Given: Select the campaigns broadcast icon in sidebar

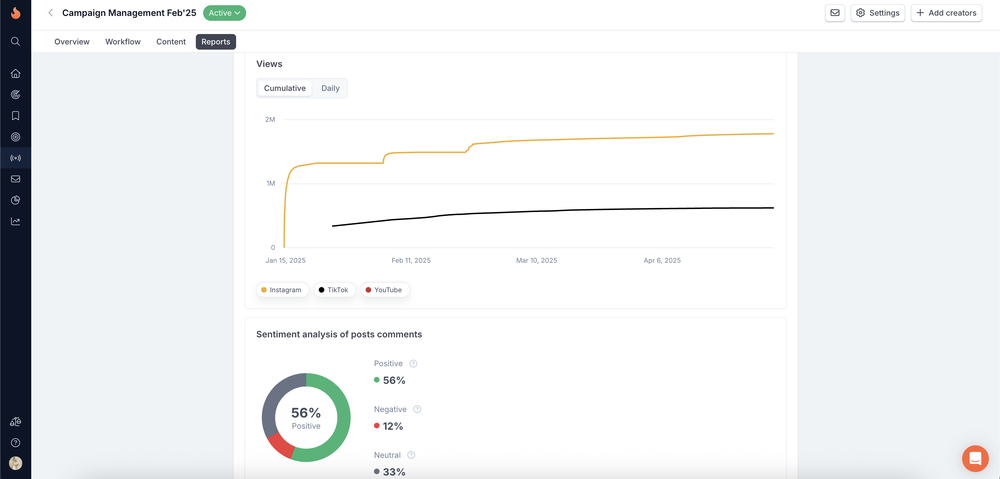Looking at the screenshot, I should pyautogui.click(x=15, y=158).
